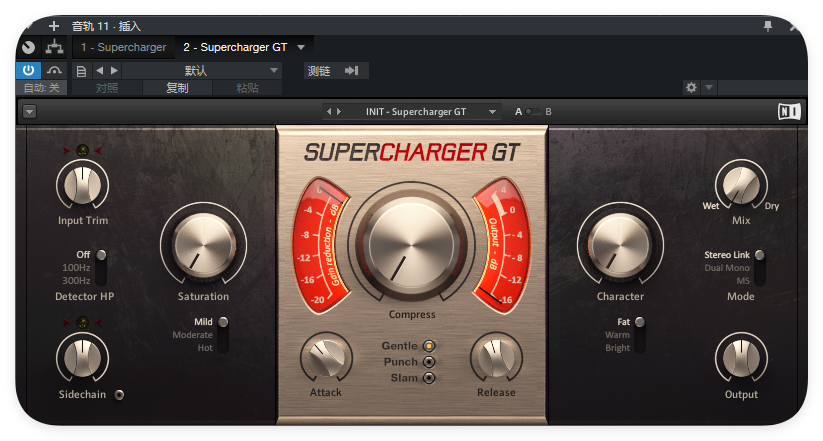Screen dimensions: 823x441
Task: Open the preset file page icon
Action: 81,71
